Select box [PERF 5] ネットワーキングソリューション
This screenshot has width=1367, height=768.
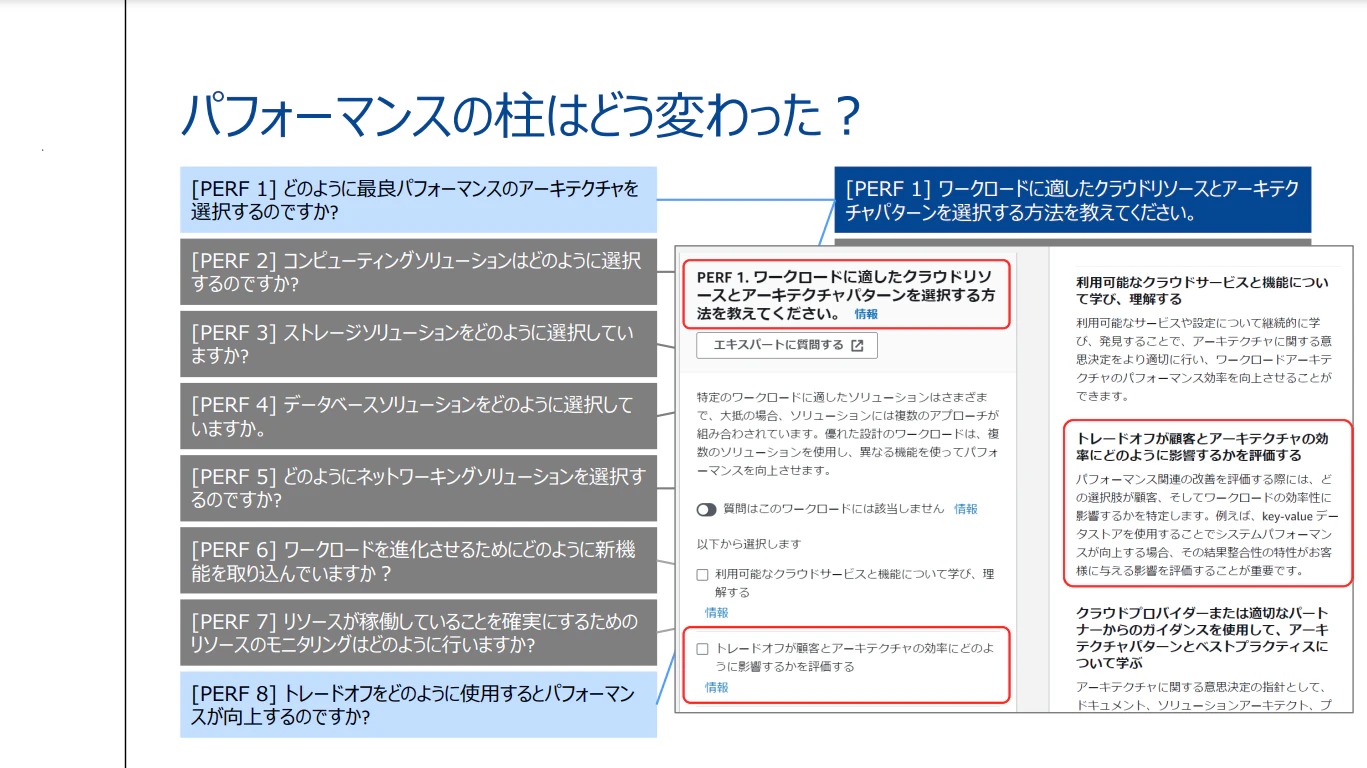[x=418, y=488]
